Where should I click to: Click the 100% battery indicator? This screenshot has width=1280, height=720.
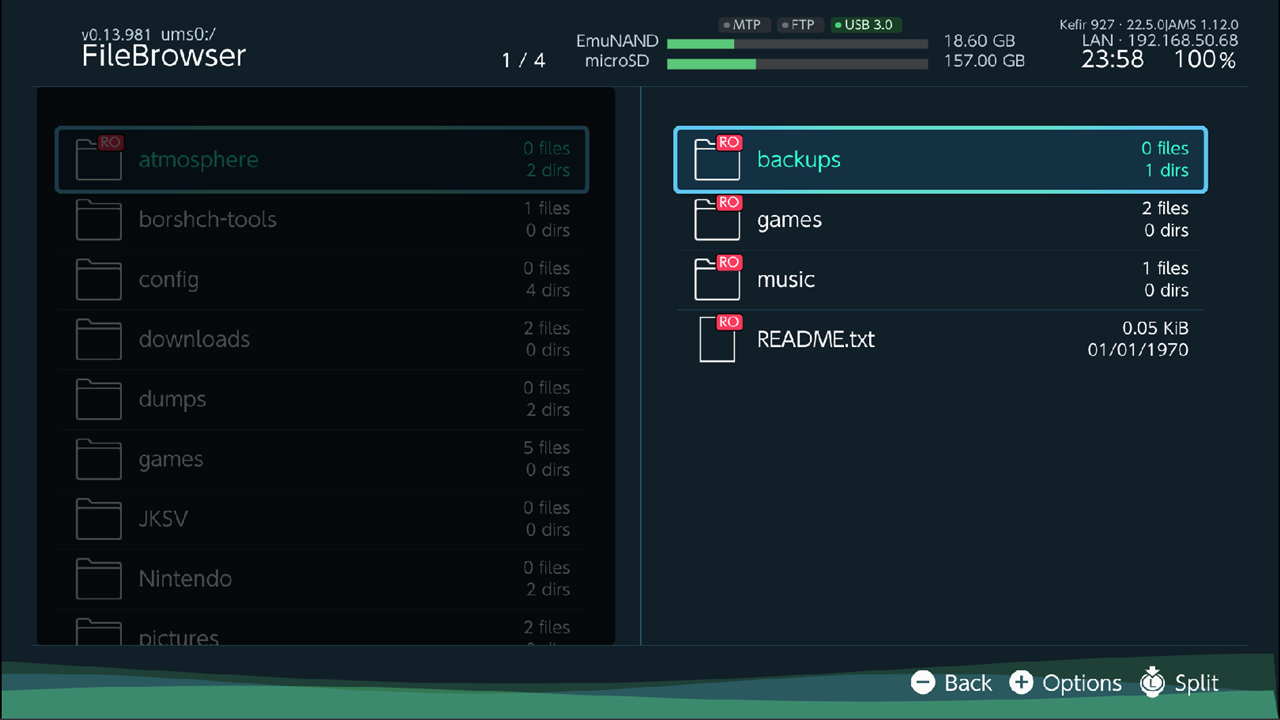tap(1205, 60)
